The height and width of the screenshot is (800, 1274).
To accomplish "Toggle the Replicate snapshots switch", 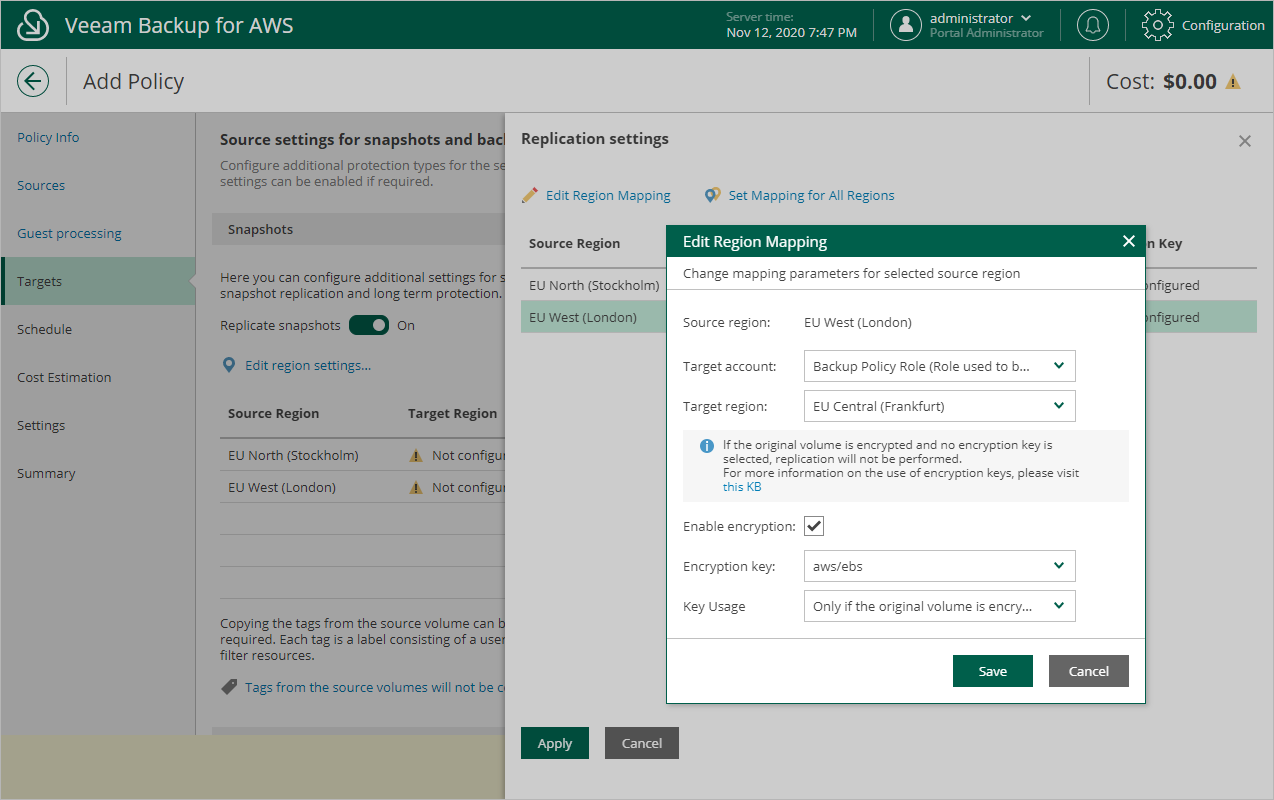I will (368, 325).
